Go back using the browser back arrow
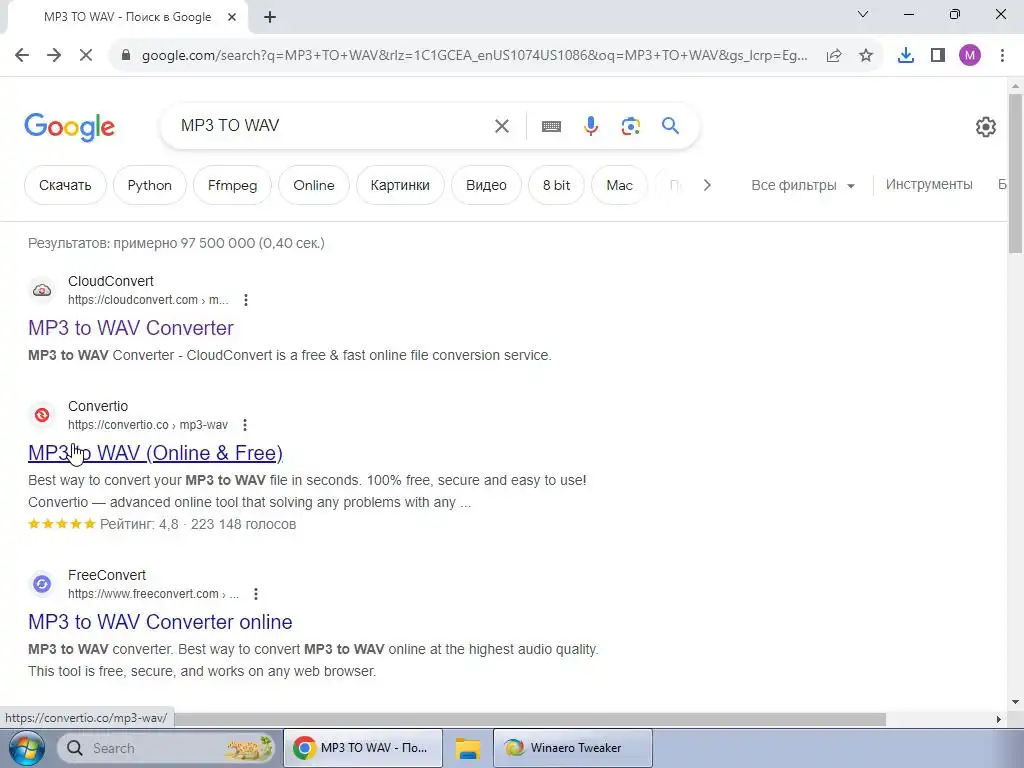The width and height of the screenshot is (1024, 768). tap(22, 56)
